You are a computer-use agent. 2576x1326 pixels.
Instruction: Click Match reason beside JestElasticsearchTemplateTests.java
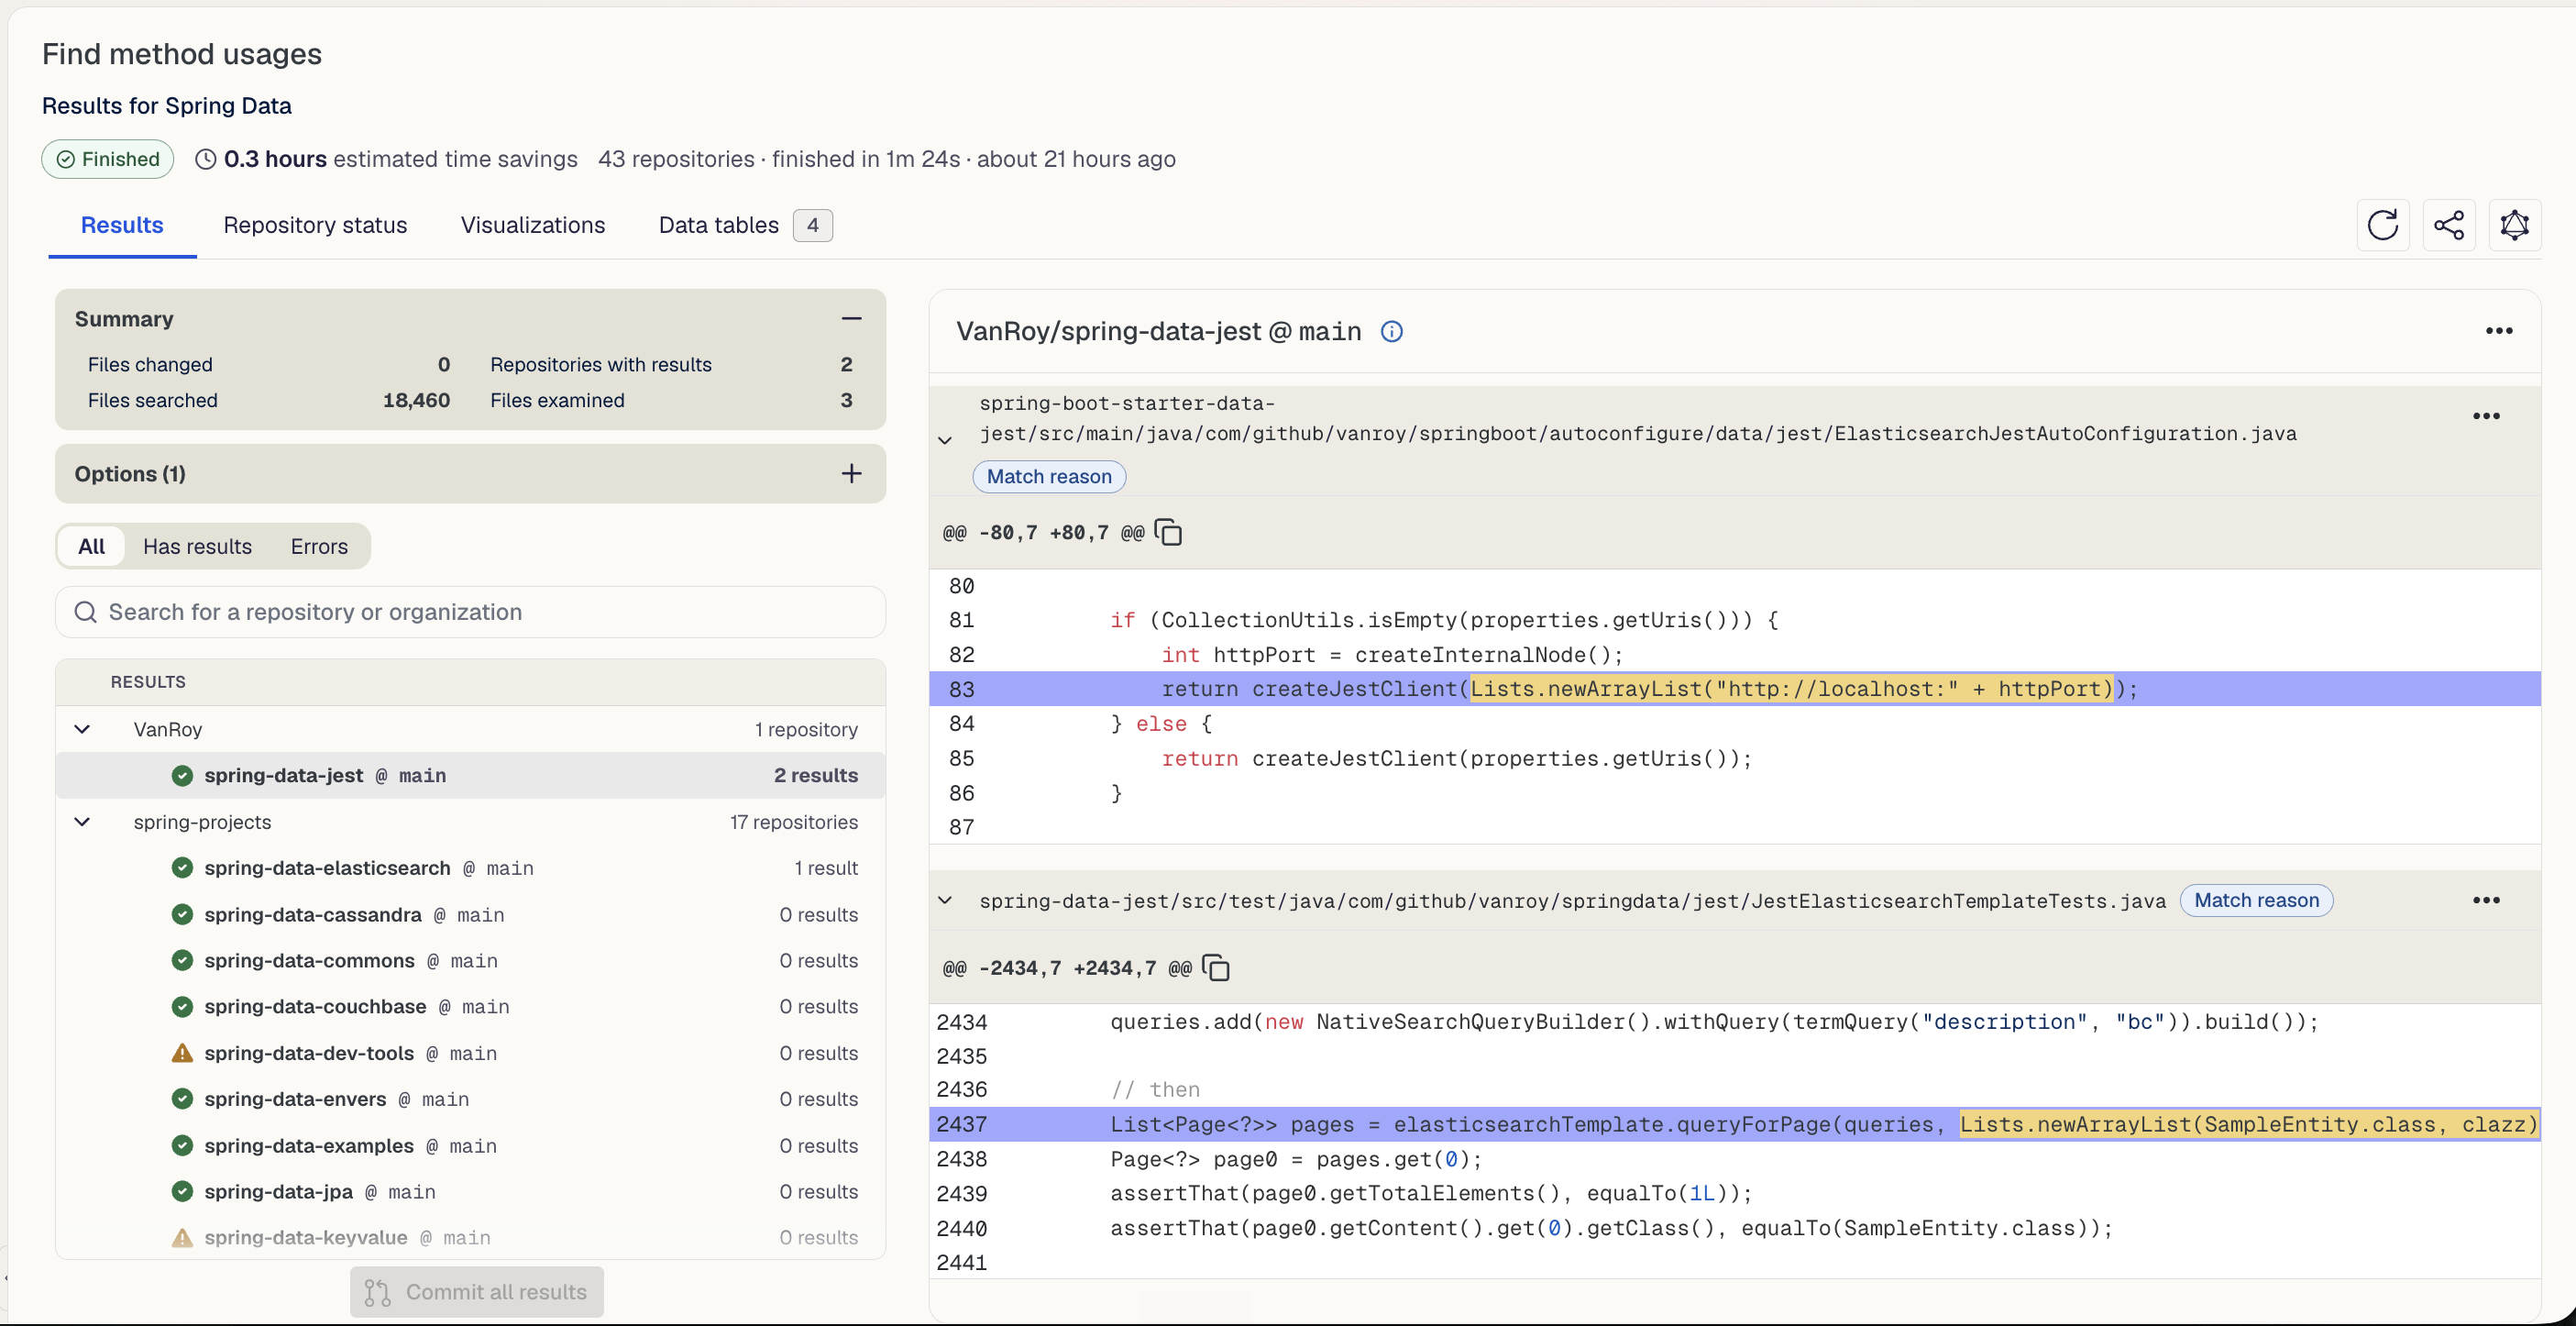[2256, 900]
